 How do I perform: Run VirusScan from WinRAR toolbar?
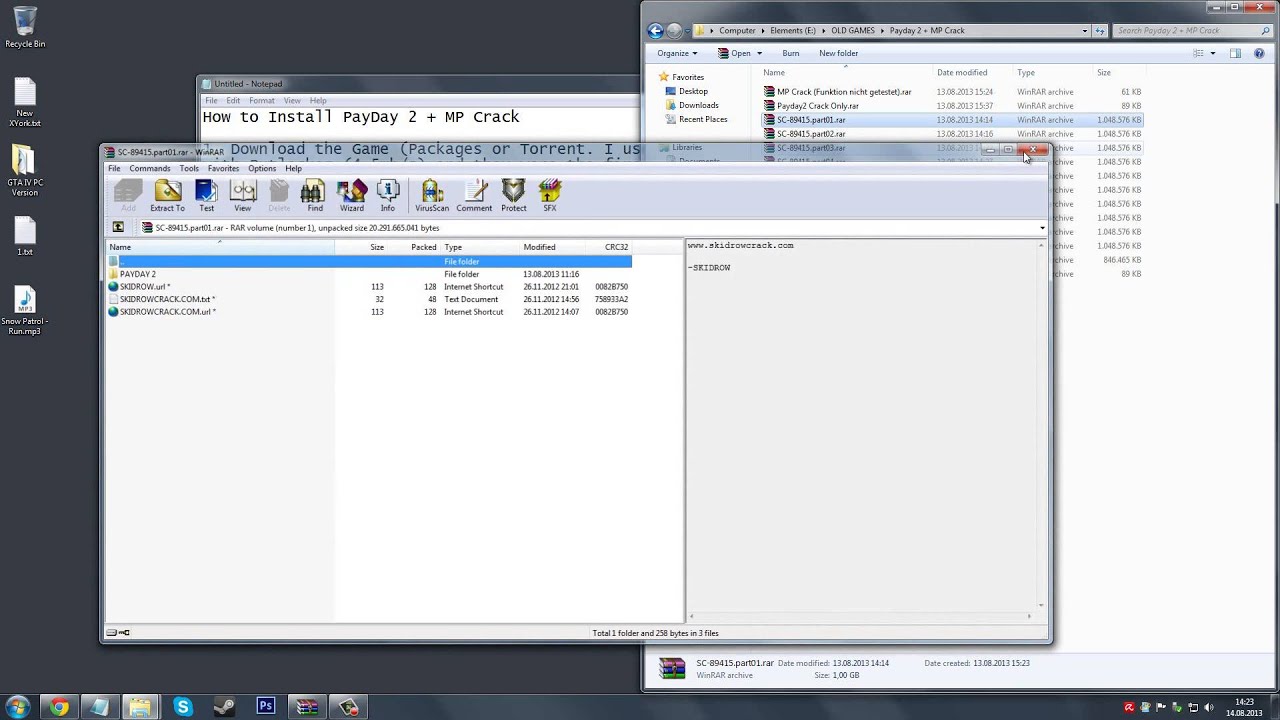tap(432, 196)
